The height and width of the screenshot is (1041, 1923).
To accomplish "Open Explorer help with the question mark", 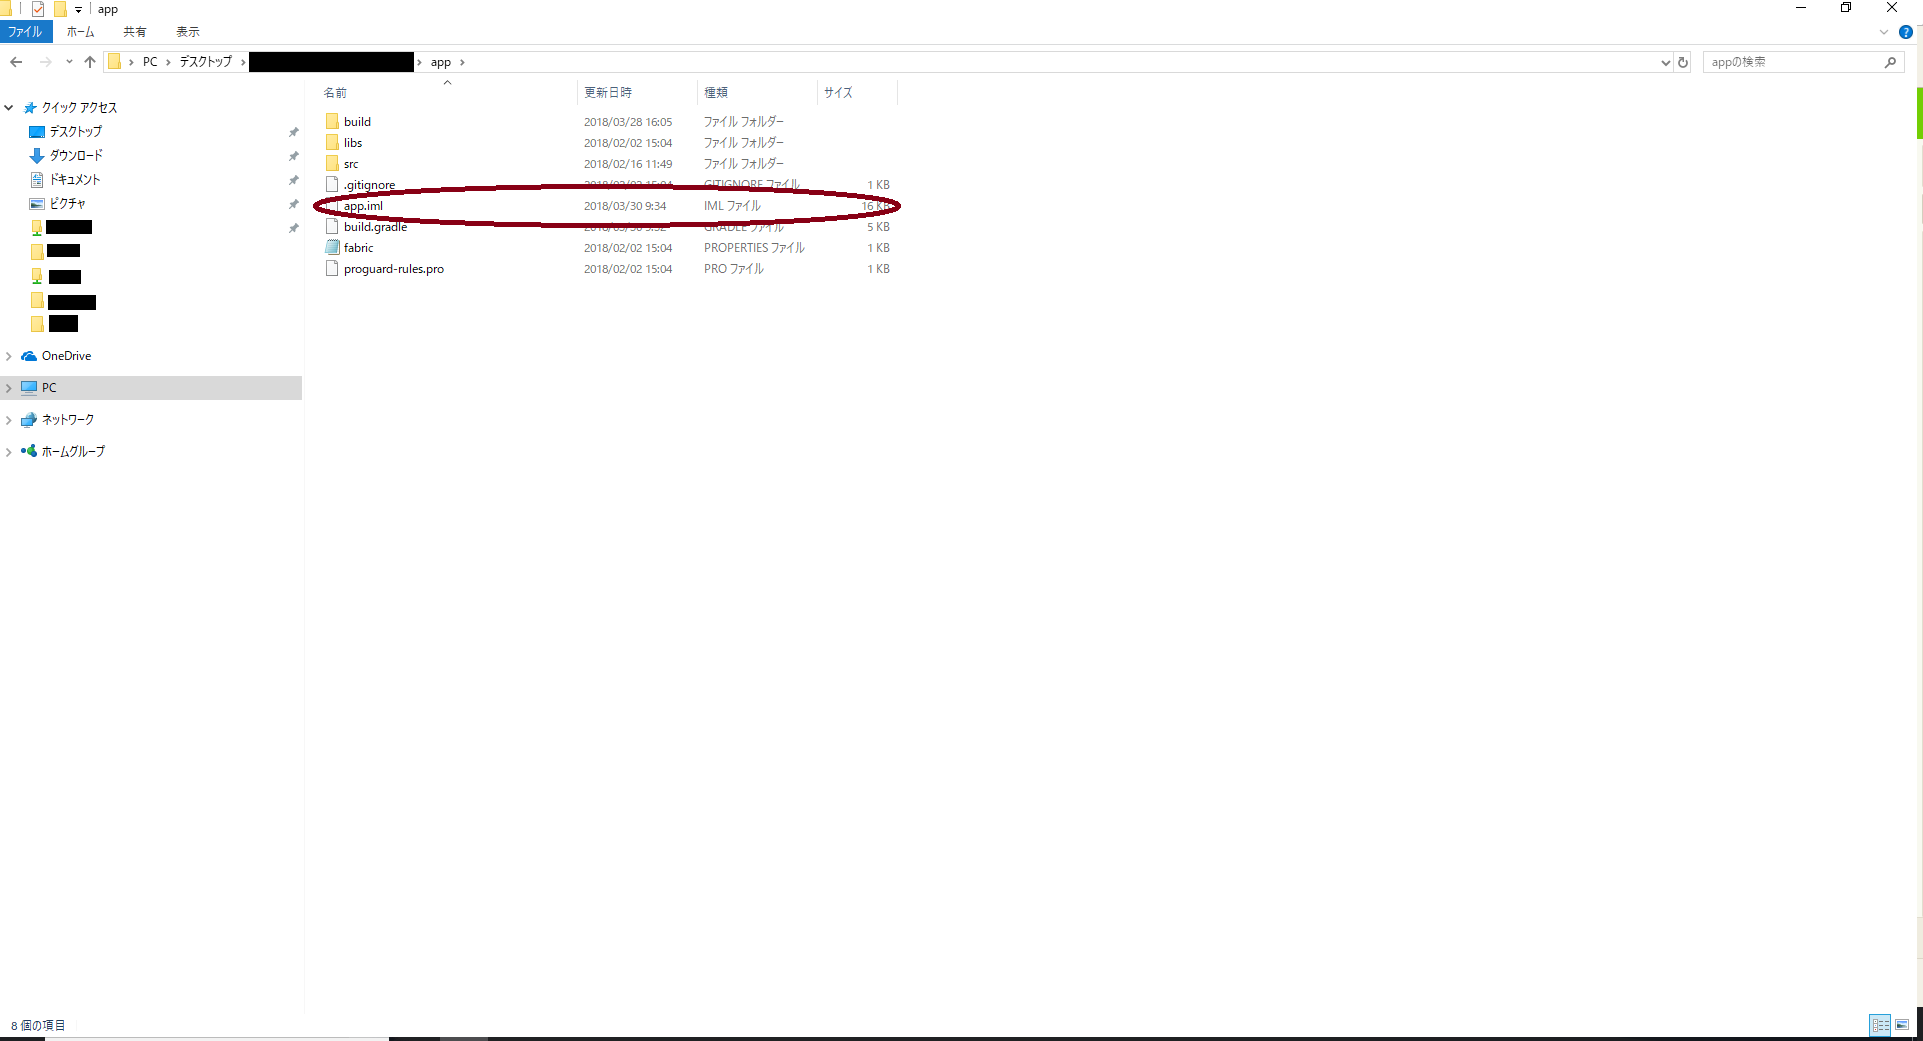I will click(x=1906, y=32).
